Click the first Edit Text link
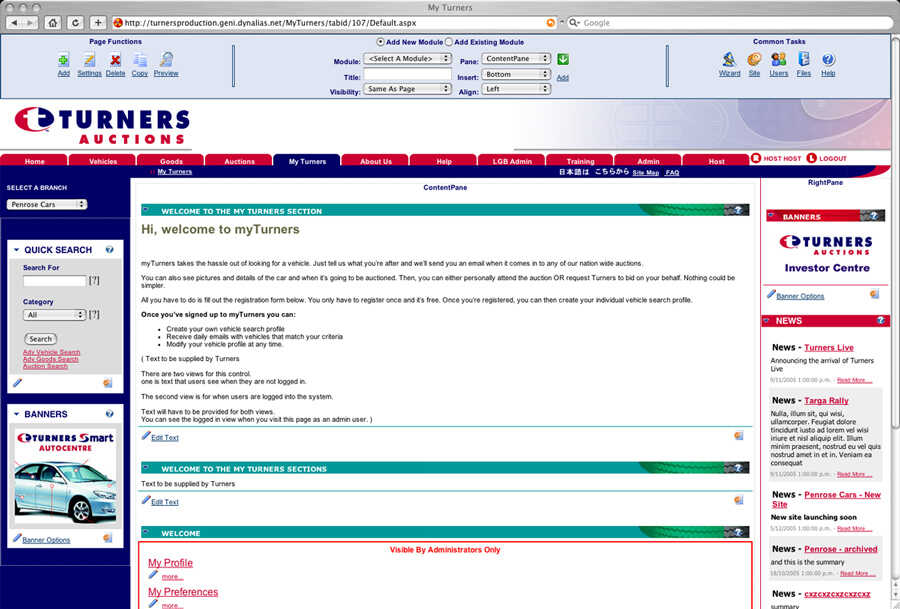The image size is (900, 609). point(165,437)
